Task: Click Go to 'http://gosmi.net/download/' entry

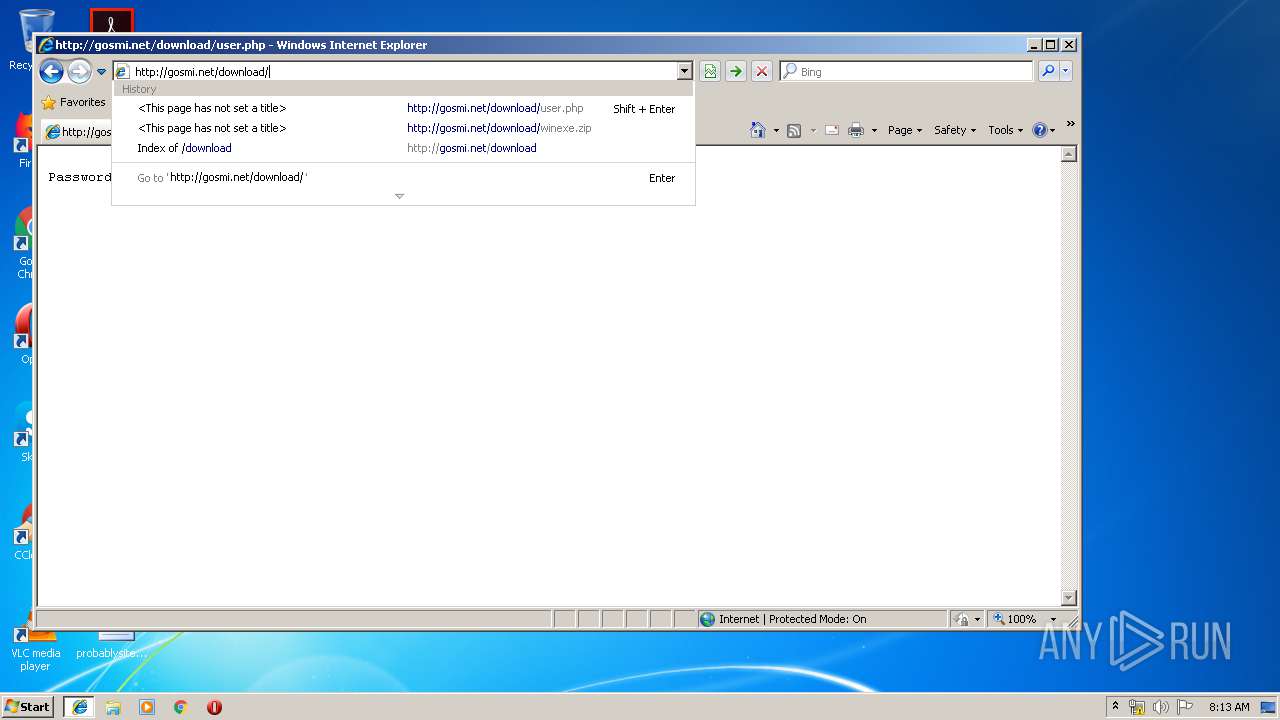Action: tap(403, 178)
